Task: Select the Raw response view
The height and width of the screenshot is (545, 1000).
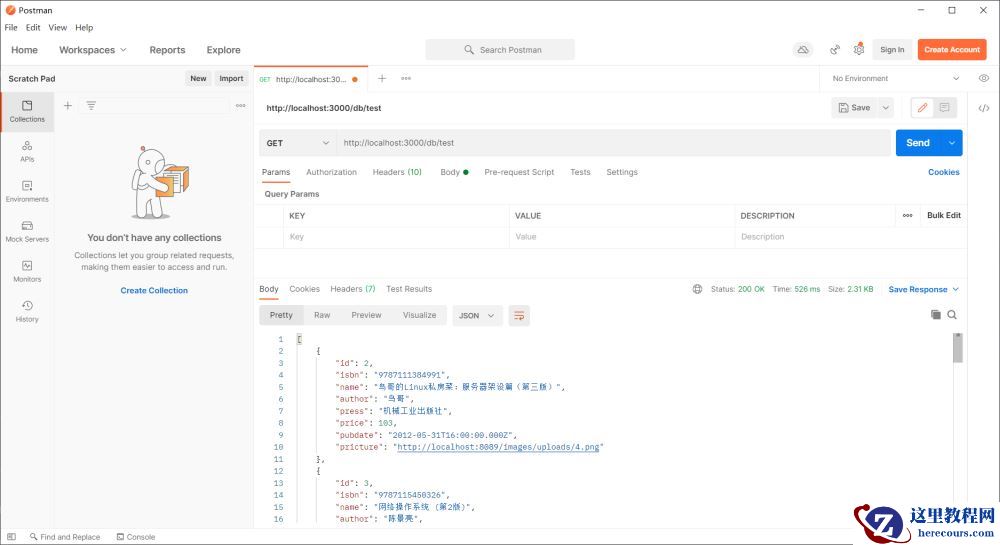Action: tap(322, 315)
